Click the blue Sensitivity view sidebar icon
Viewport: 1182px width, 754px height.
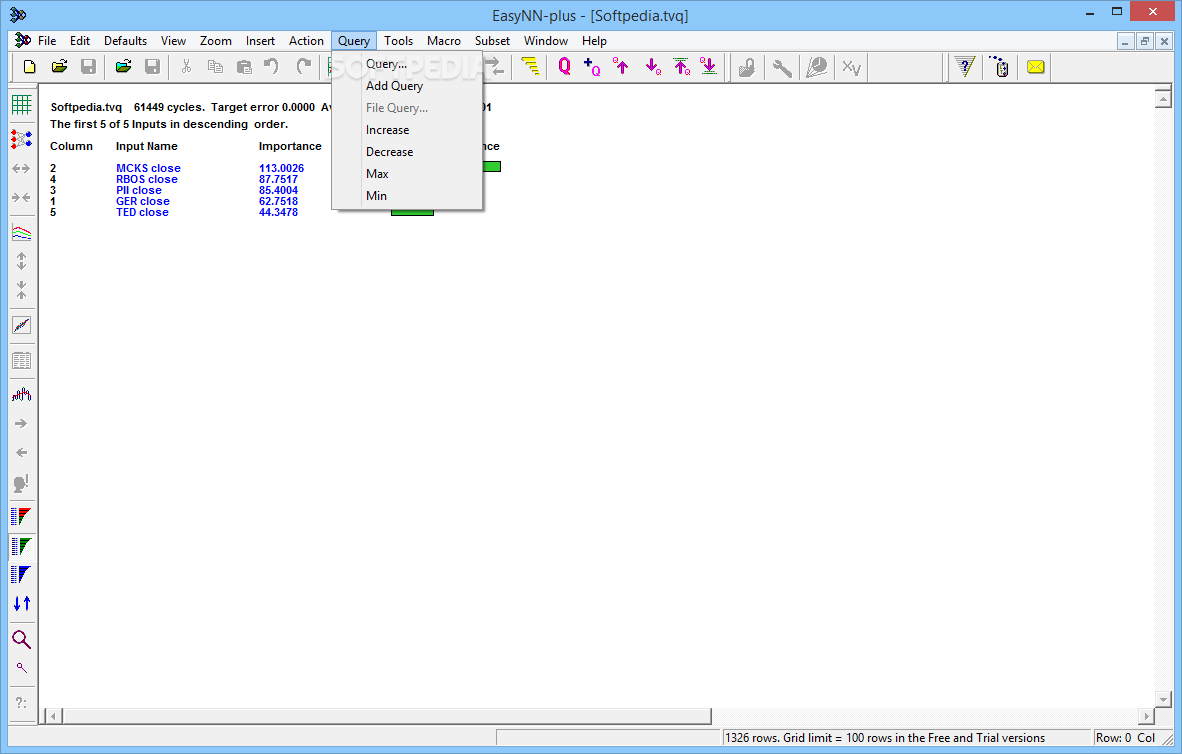[x=22, y=575]
